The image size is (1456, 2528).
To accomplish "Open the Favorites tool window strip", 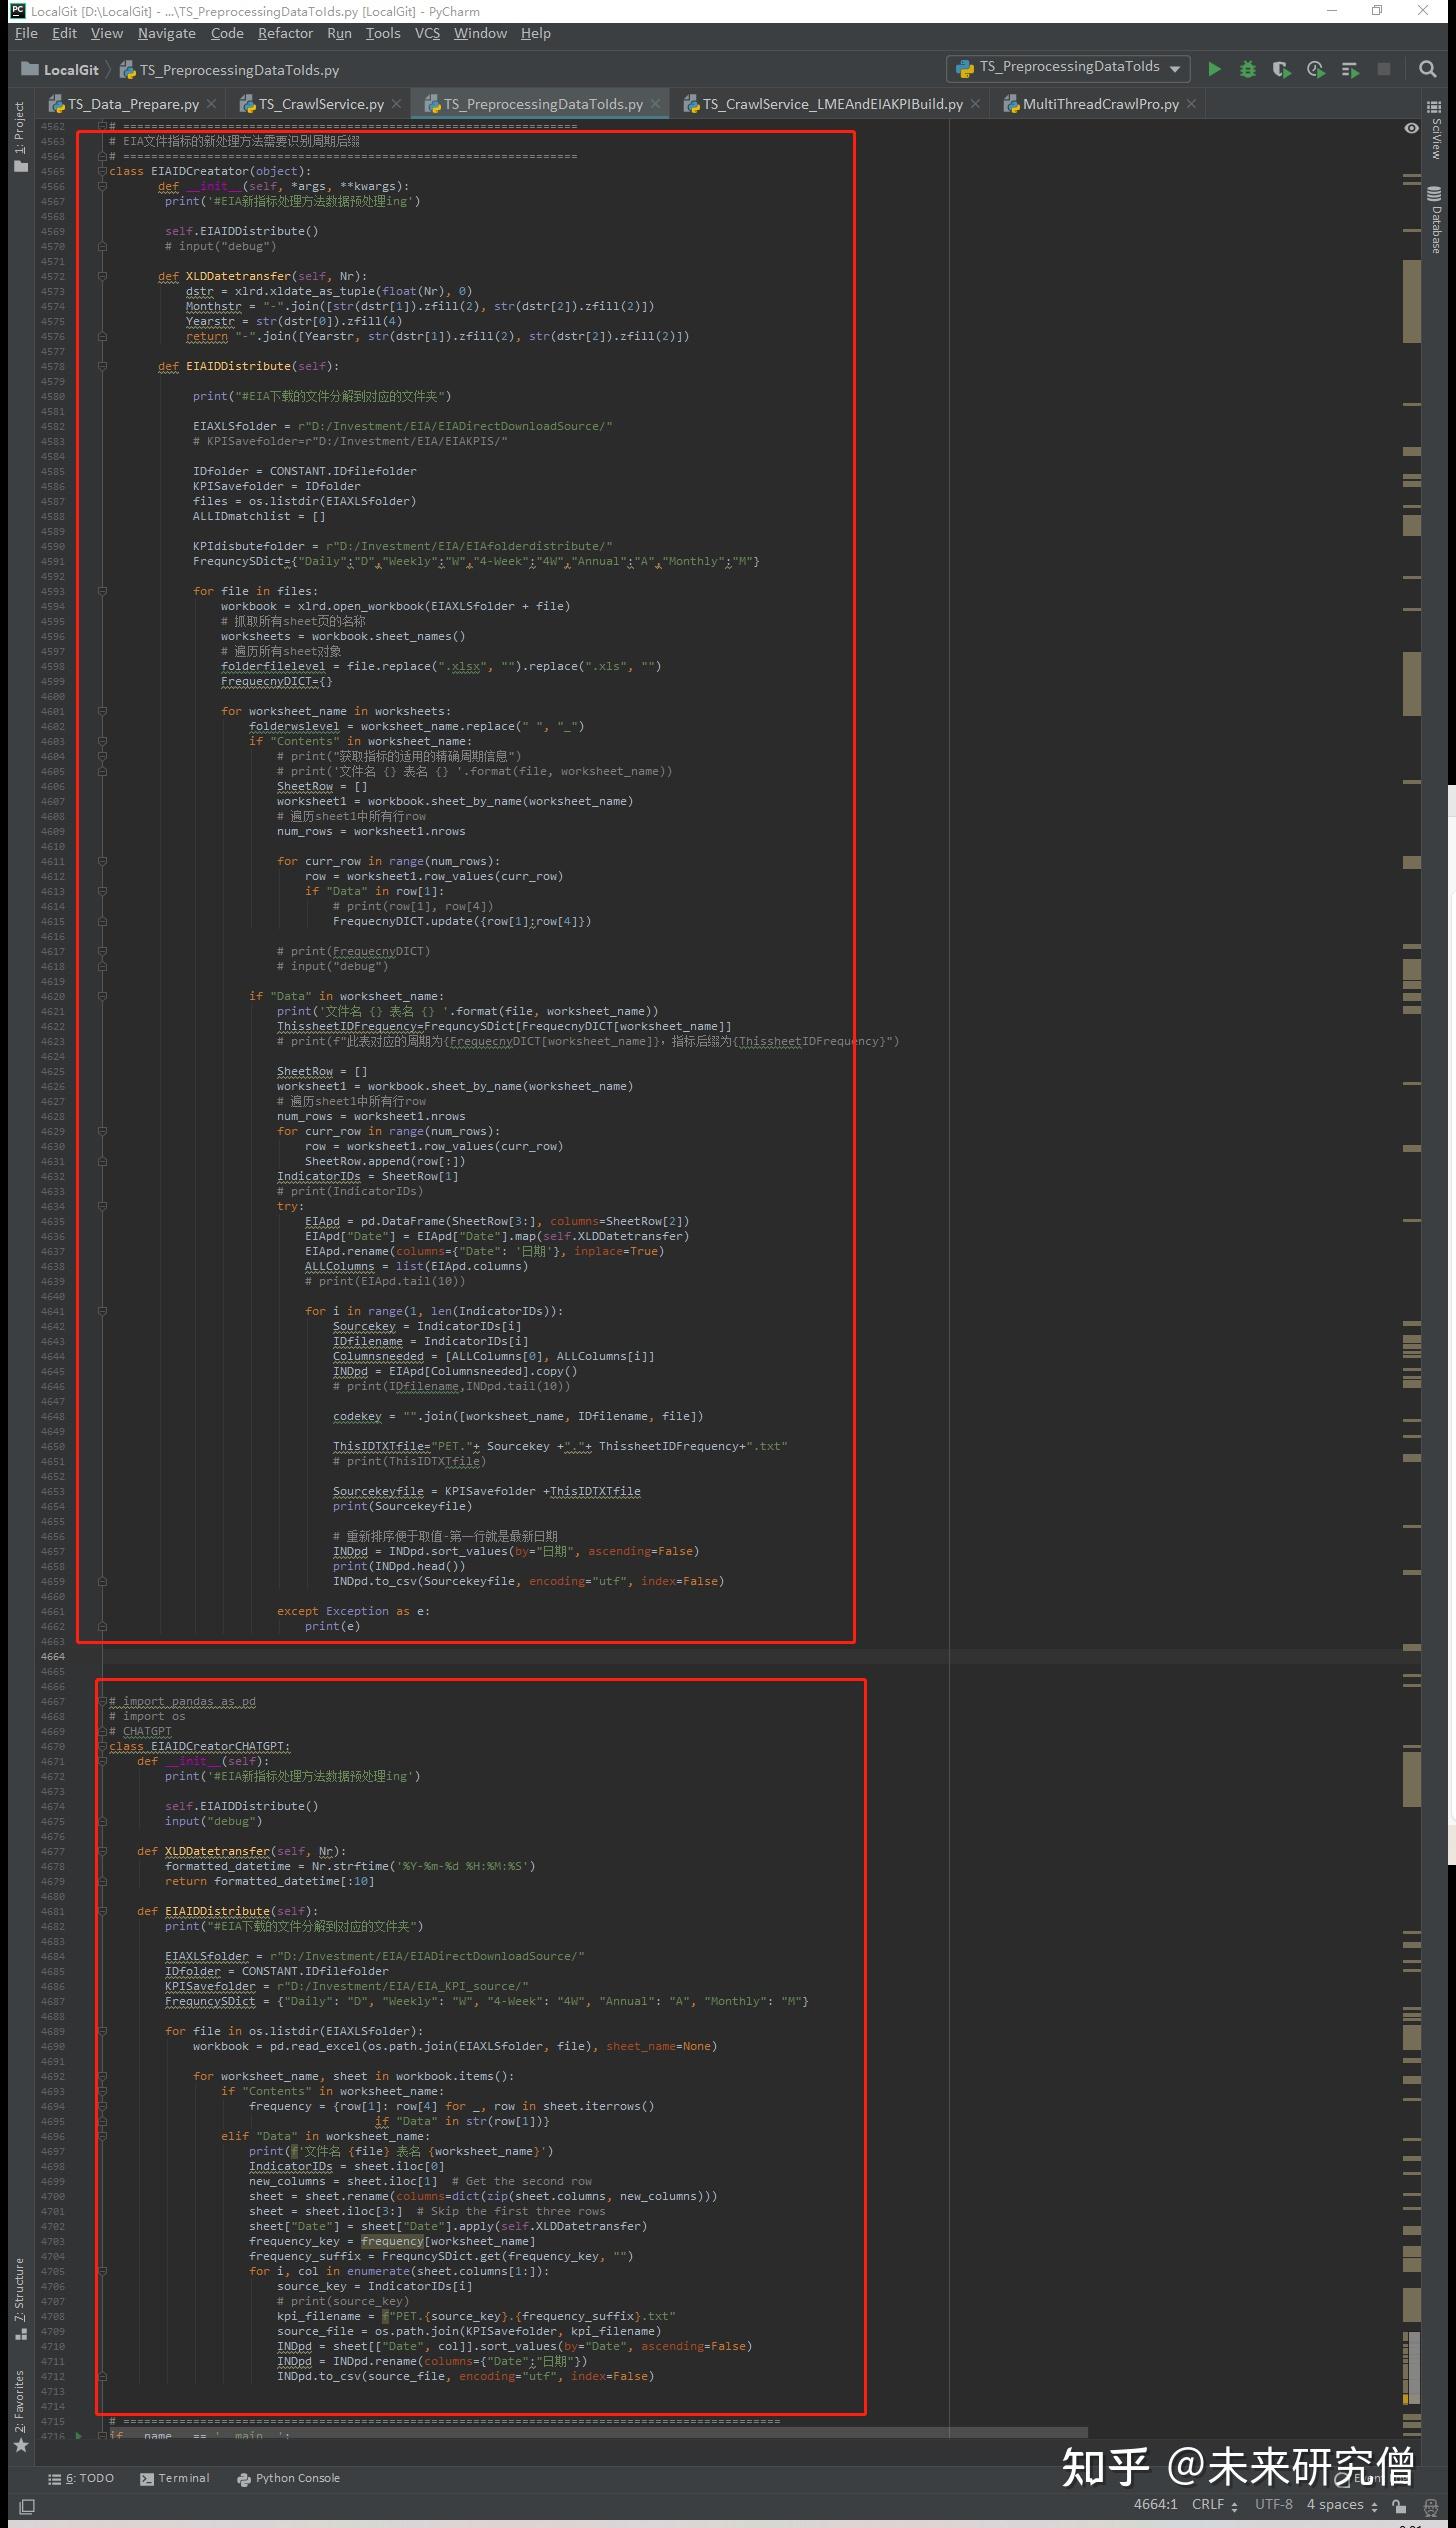I will click(x=20, y=2410).
